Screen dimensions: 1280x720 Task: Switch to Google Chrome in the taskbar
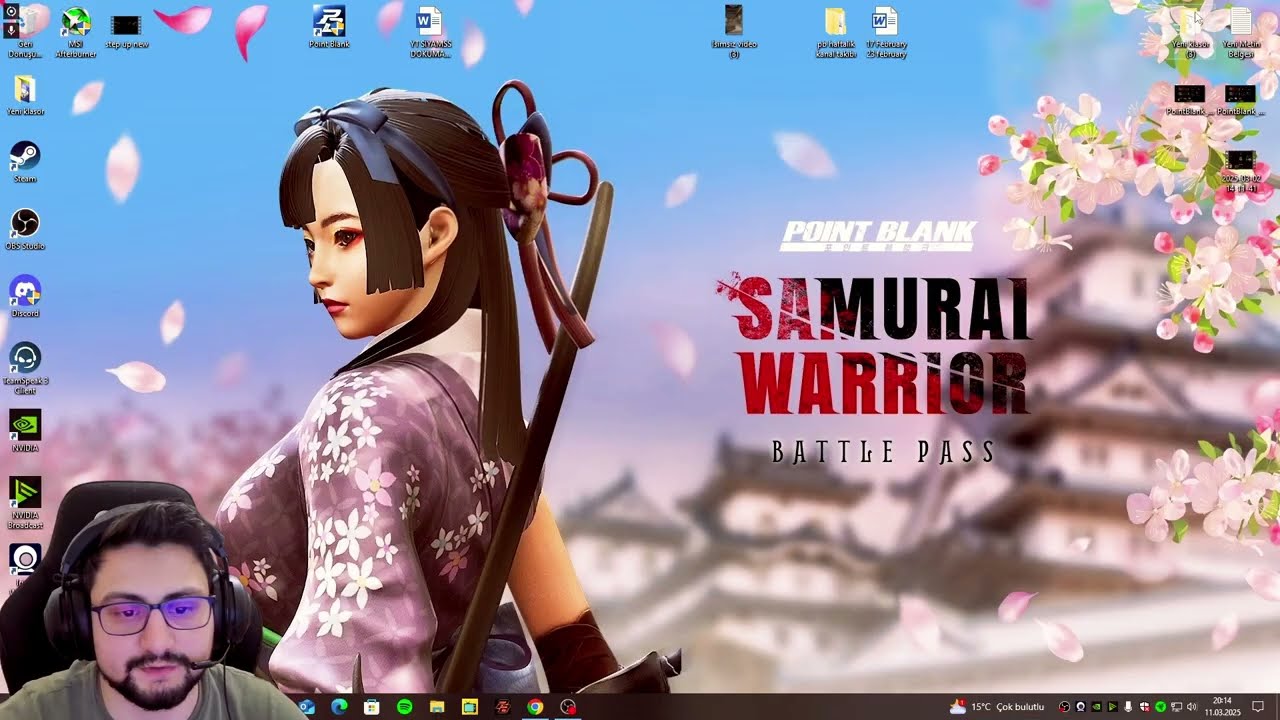(x=535, y=707)
